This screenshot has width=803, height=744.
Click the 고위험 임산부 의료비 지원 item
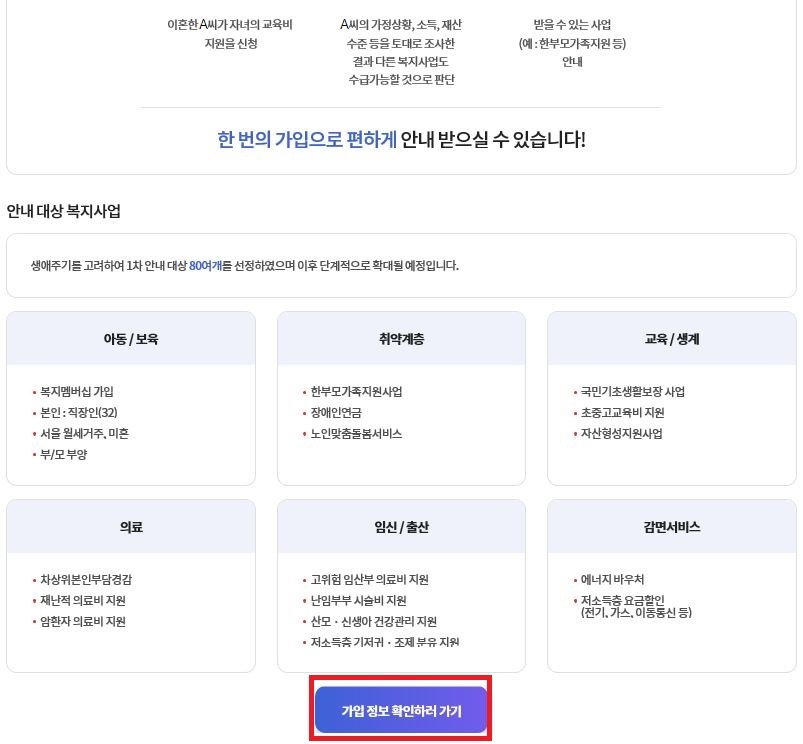(369, 580)
